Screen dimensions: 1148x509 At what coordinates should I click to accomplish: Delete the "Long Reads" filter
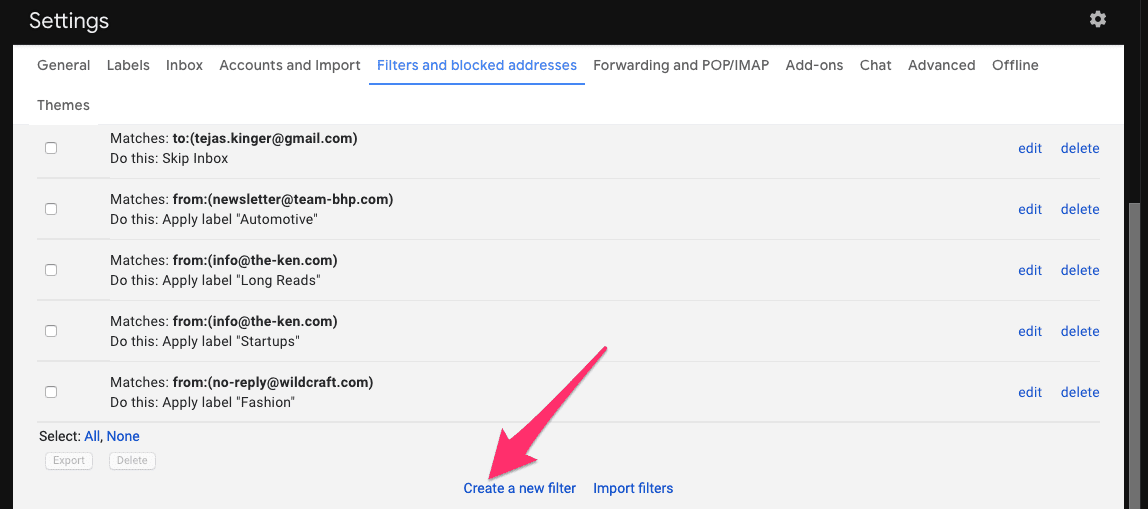[1080, 270]
